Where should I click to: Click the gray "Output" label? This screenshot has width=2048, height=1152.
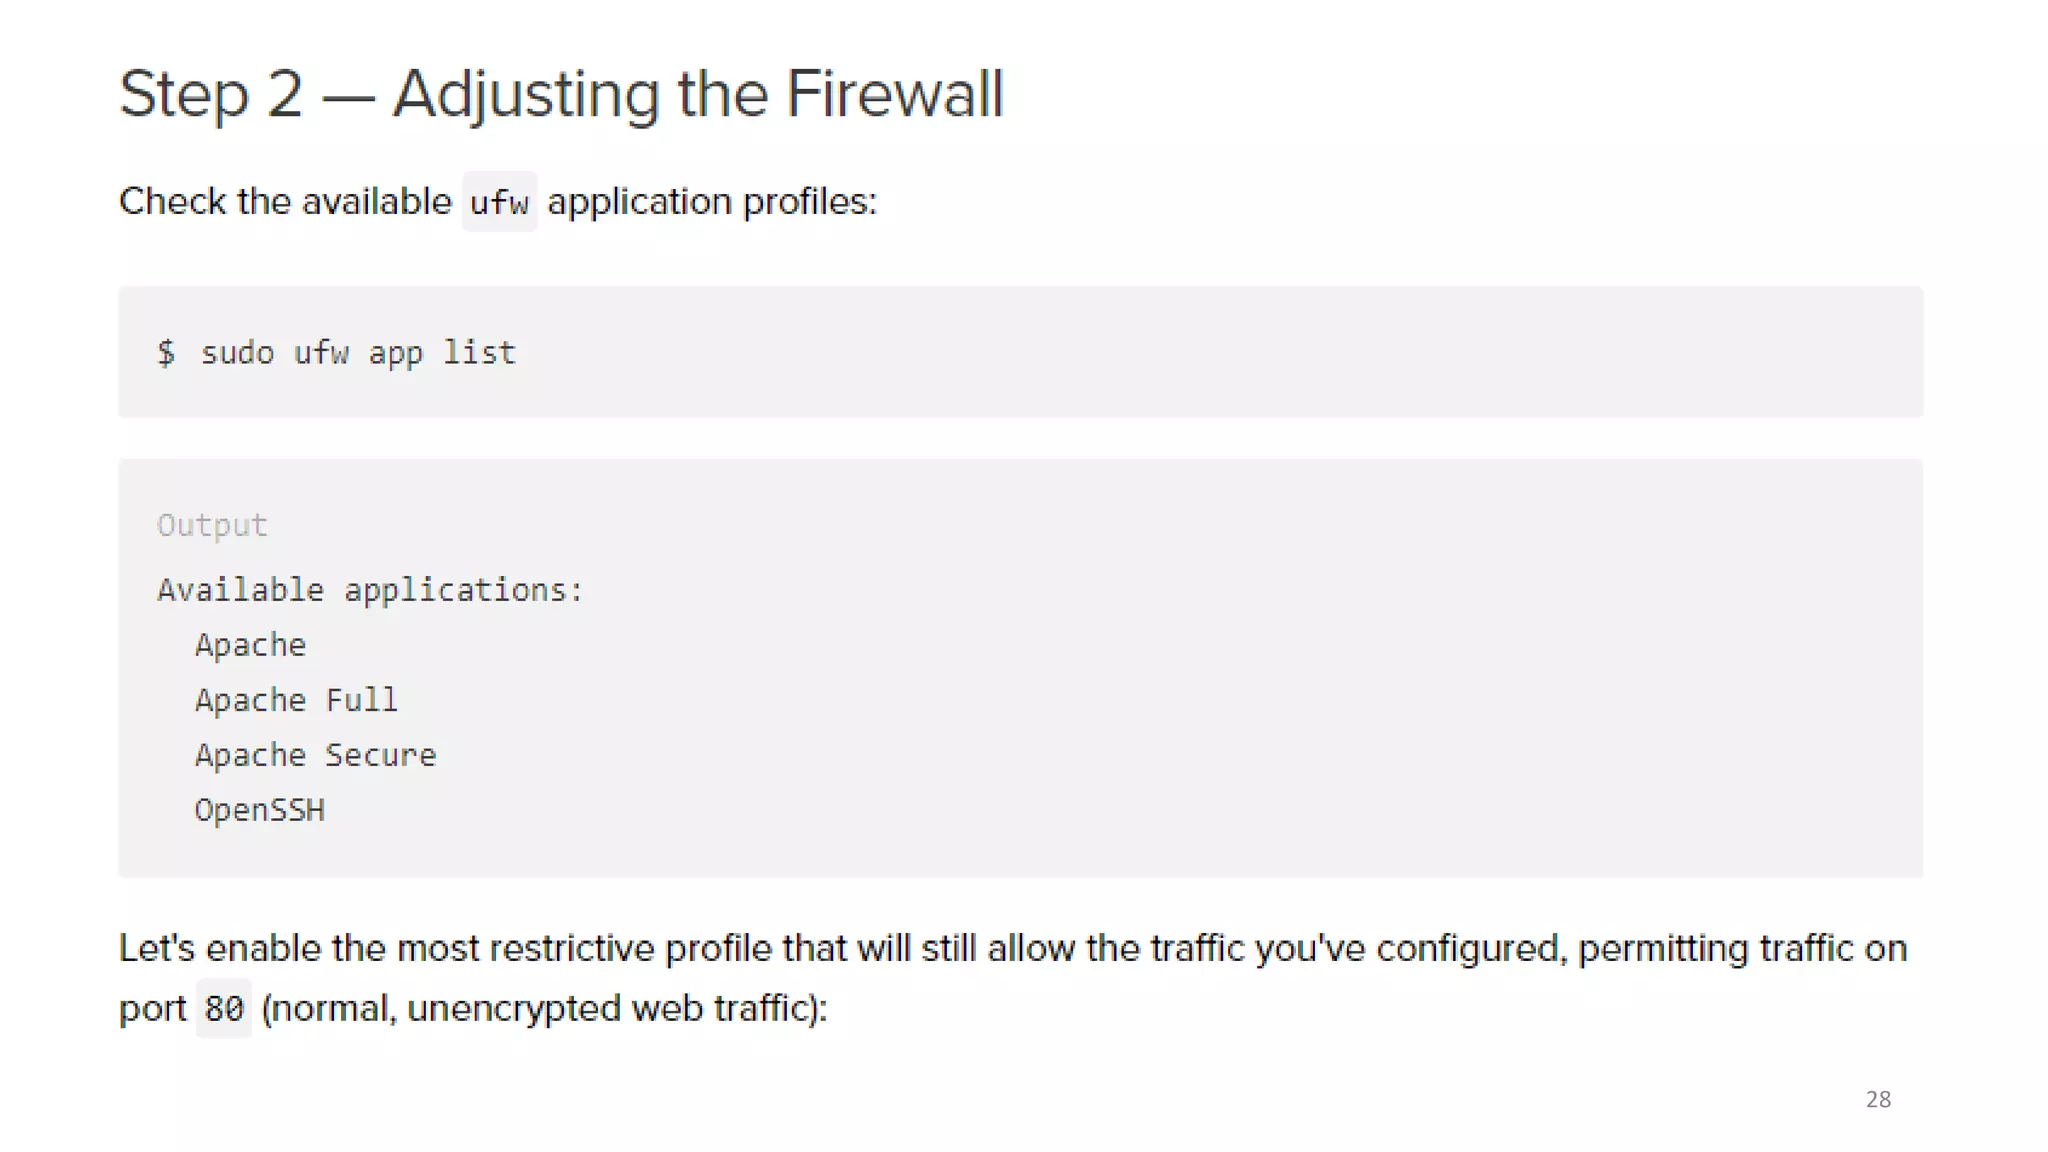[x=212, y=525]
